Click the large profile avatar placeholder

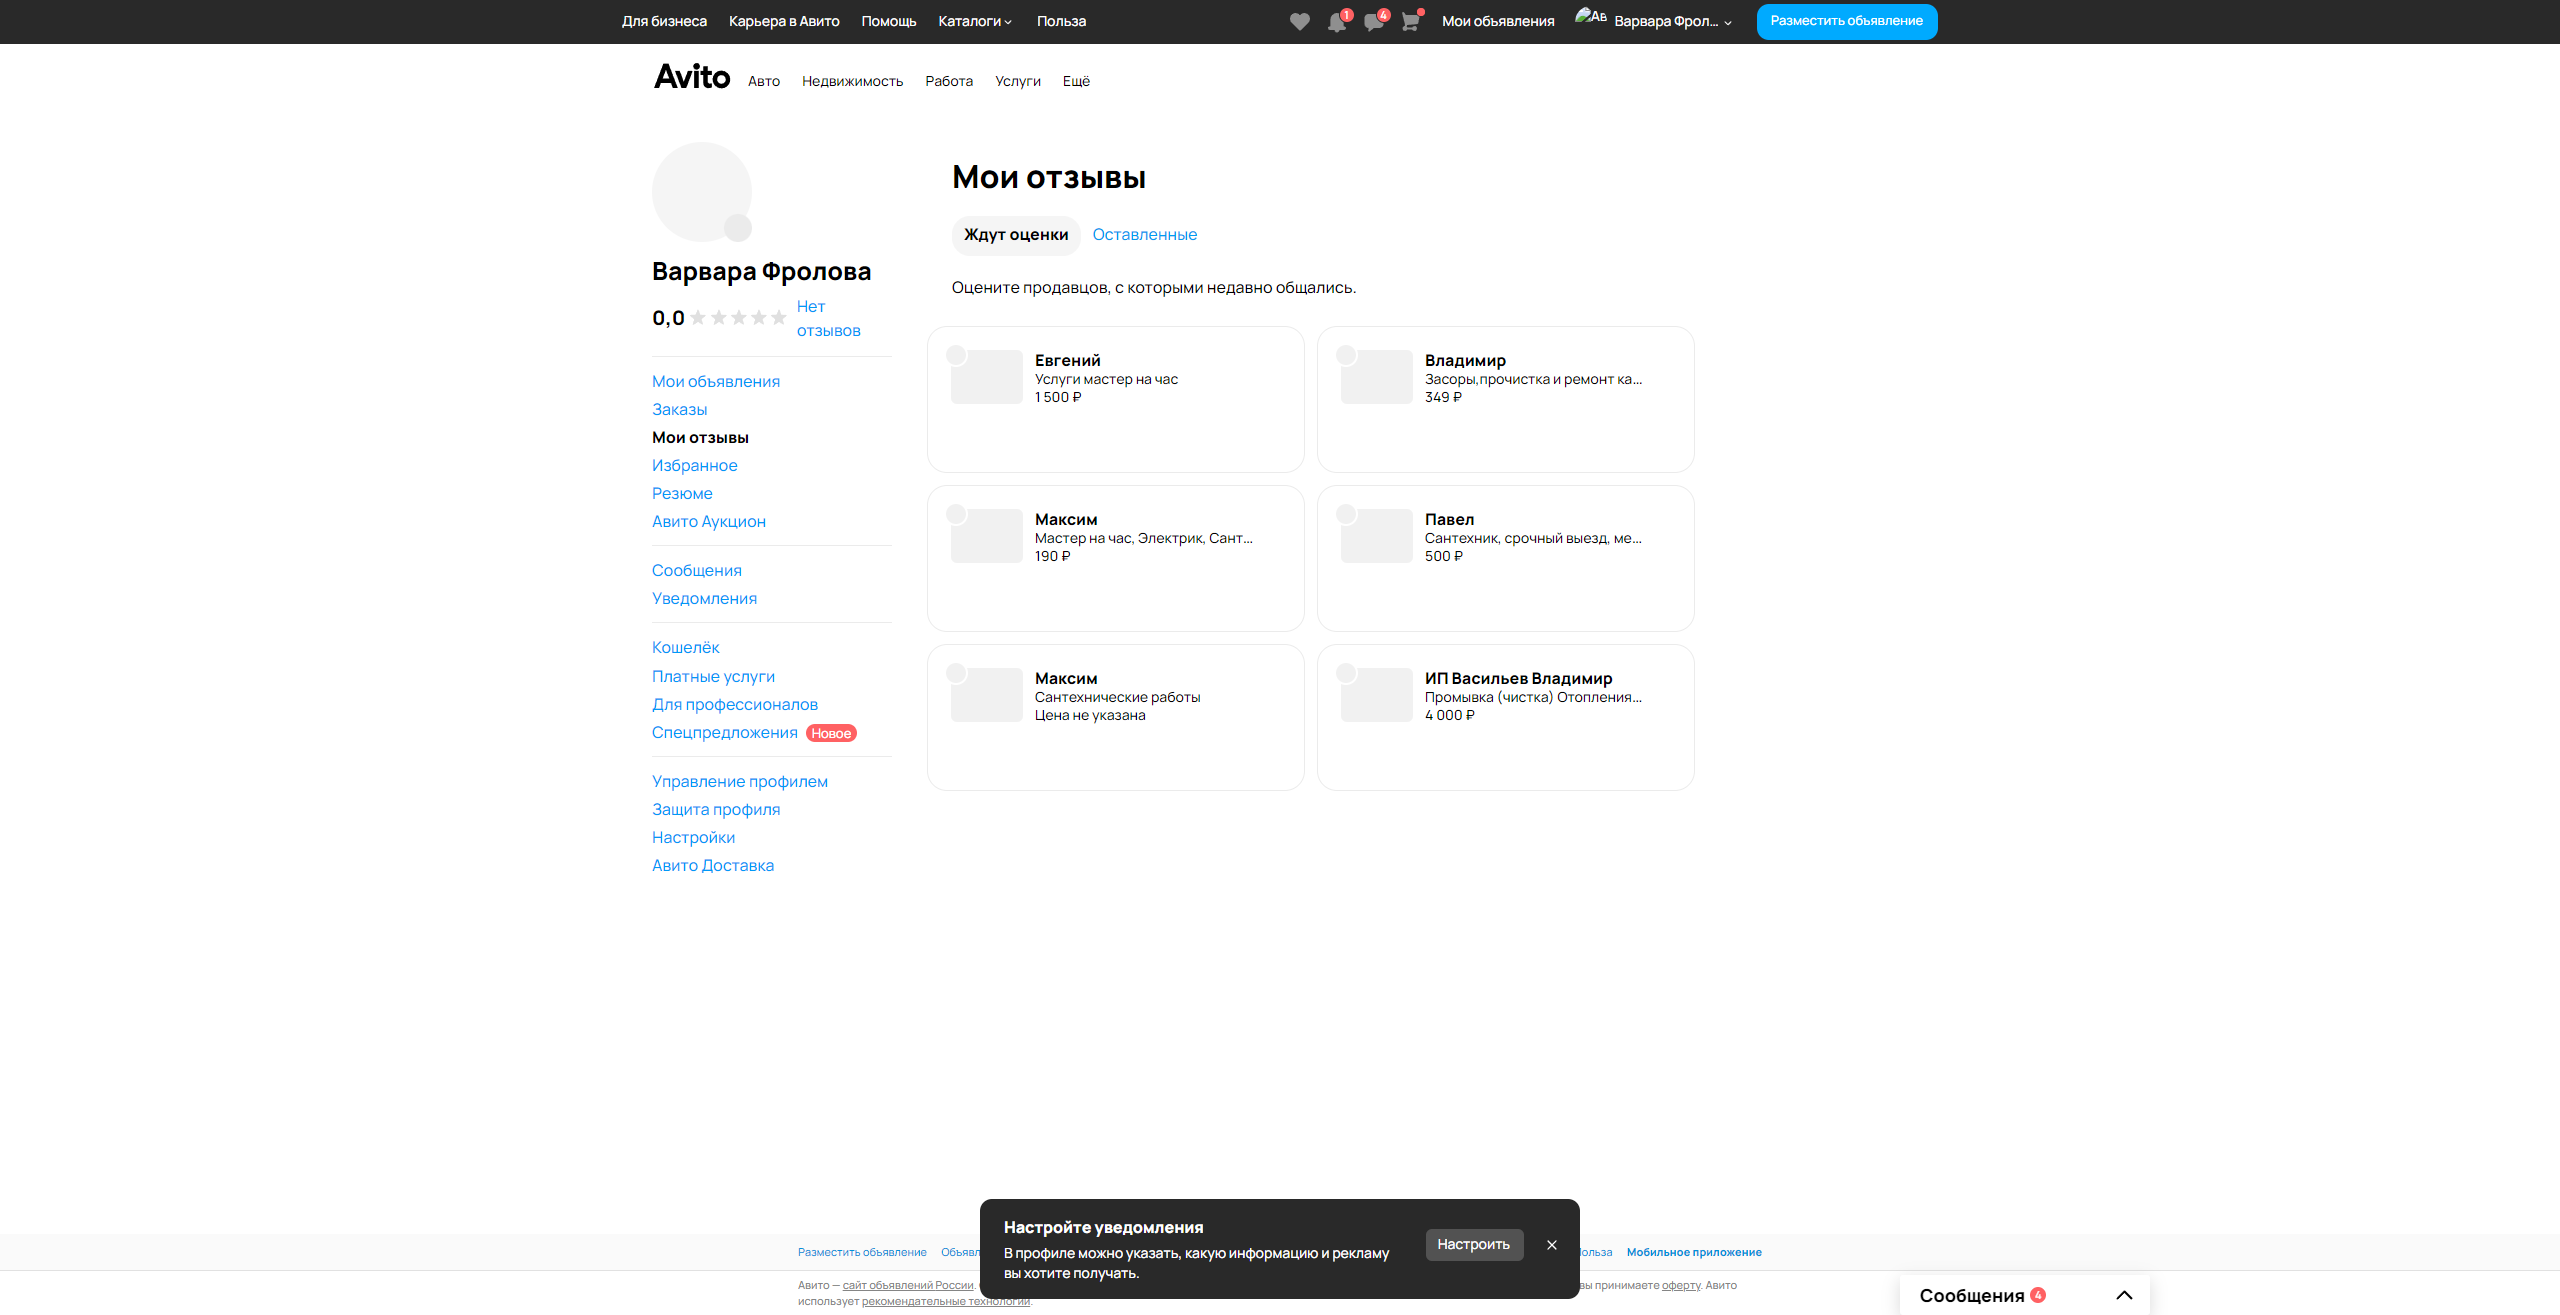click(x=701, y=192)
